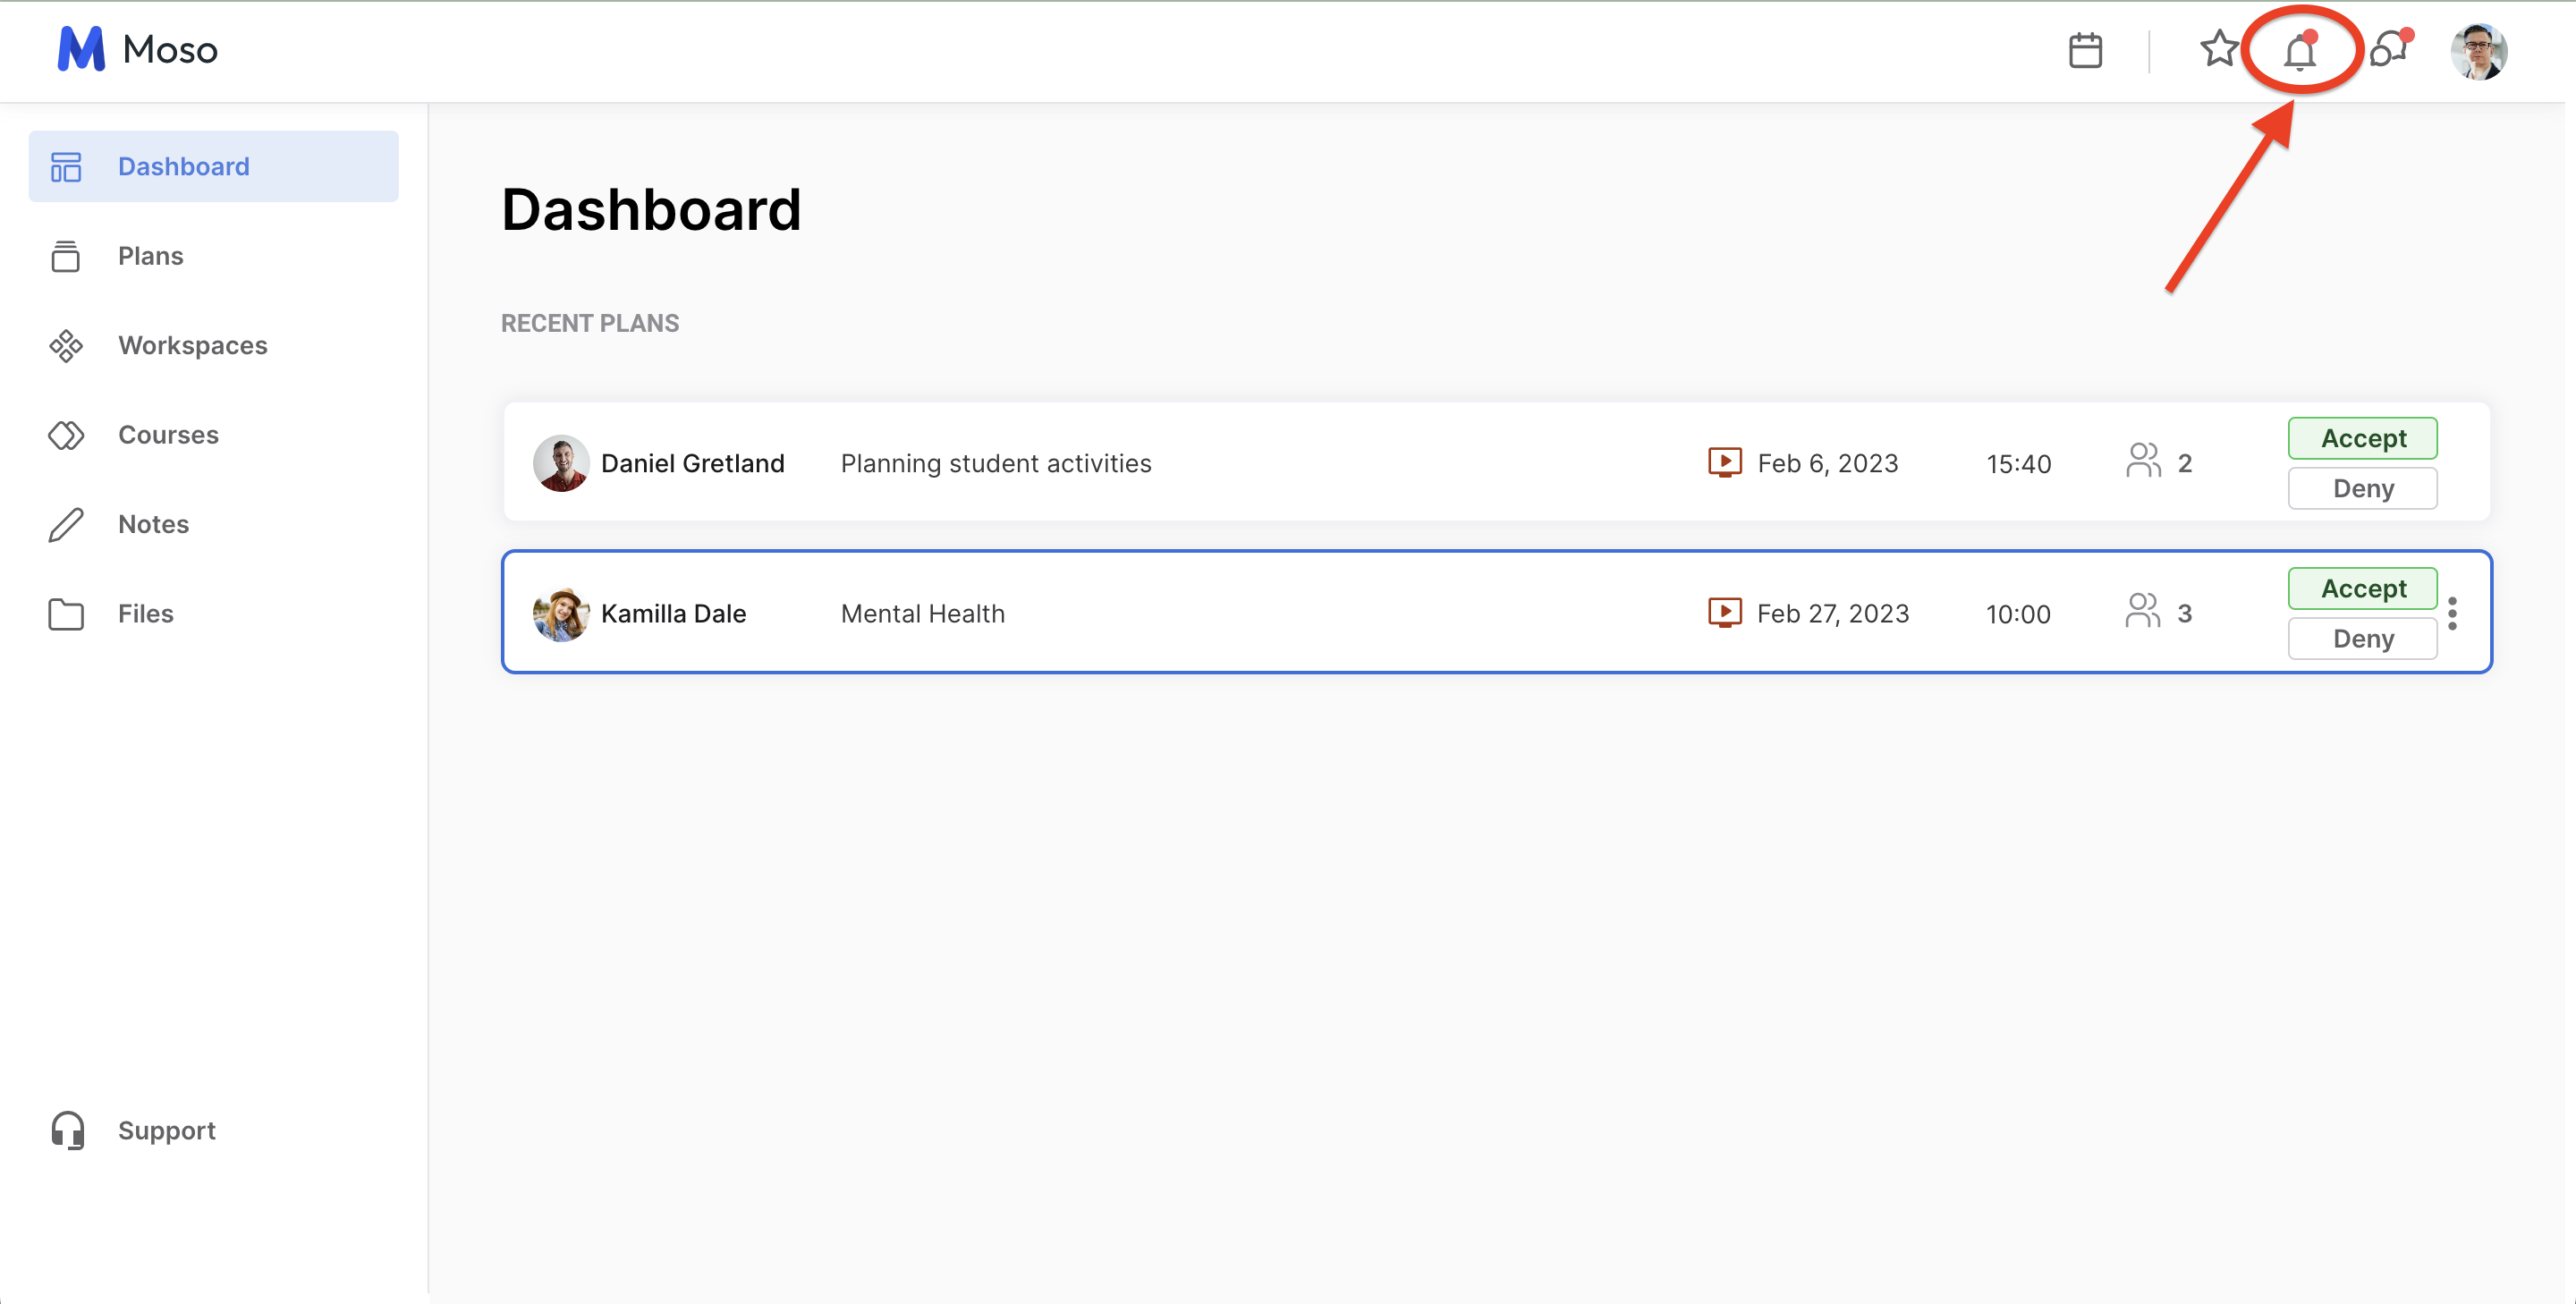Open the chat messages icon
The width and height of the screenshot is (2576, 1304).
coord(2390,48)
